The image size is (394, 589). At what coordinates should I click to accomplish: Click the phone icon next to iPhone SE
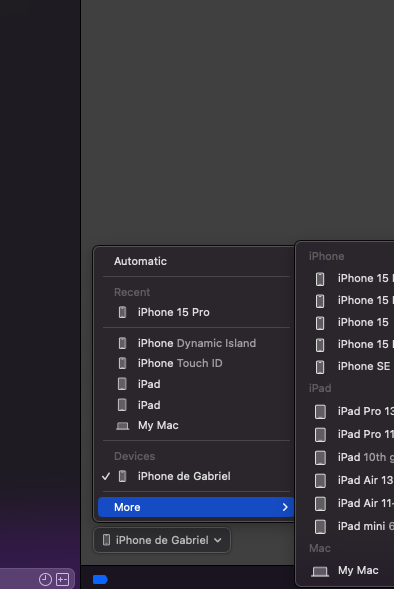tap(320, 367)
